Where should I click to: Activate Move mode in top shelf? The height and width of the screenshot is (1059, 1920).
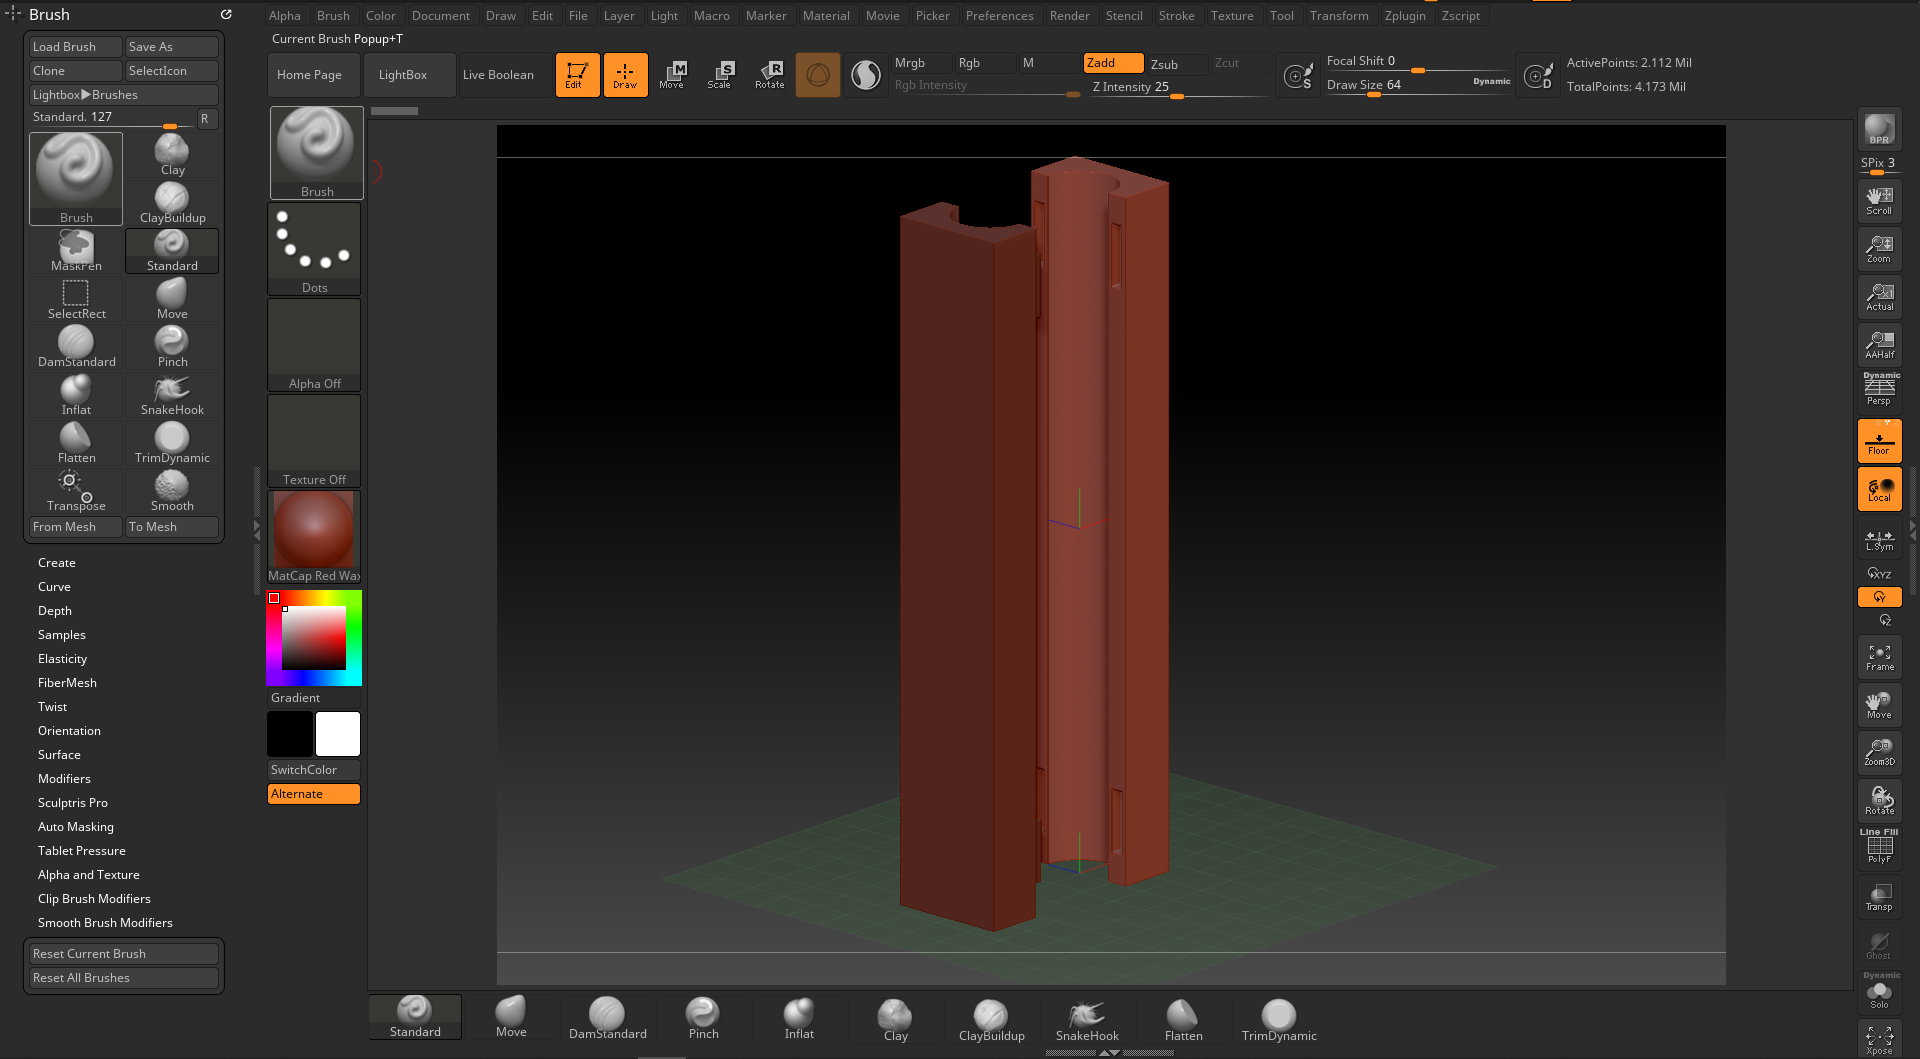(x=672, y=75)
